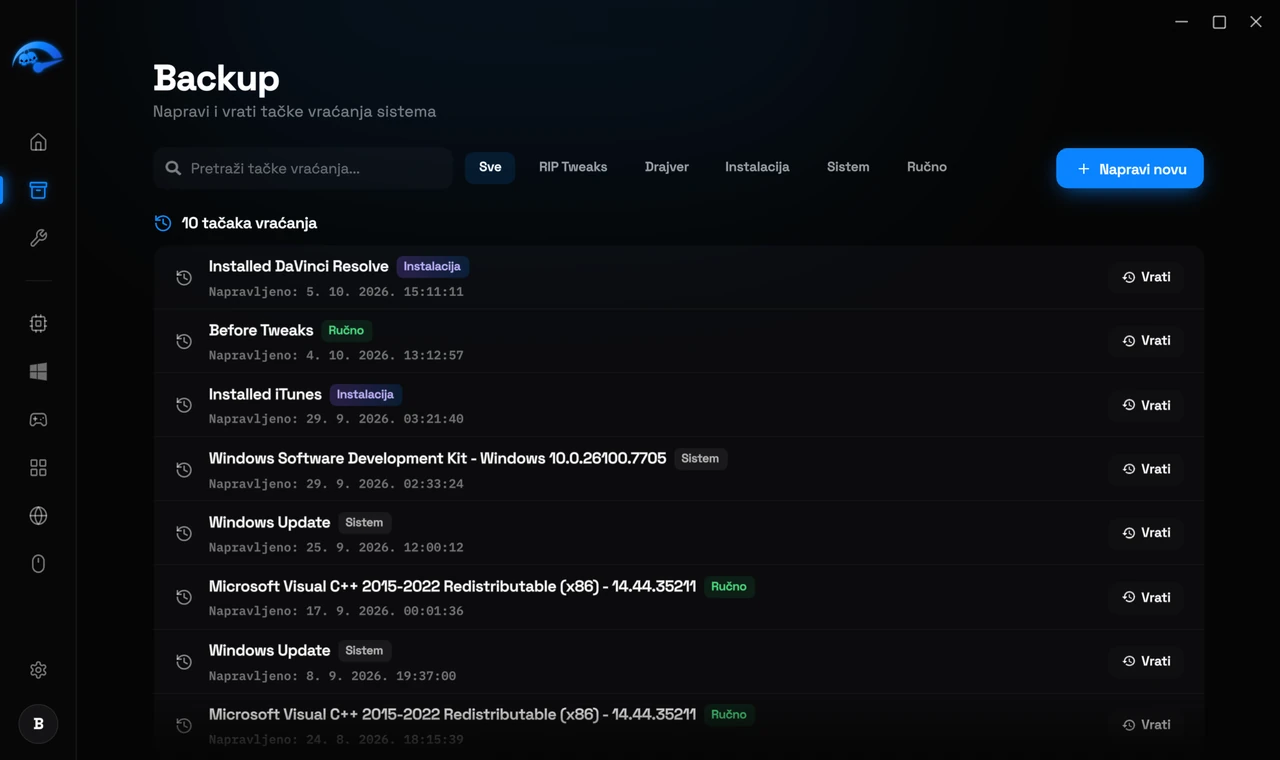1280x760 pixels.
Task: Click the app logo at top left
Action: point(37,58)
